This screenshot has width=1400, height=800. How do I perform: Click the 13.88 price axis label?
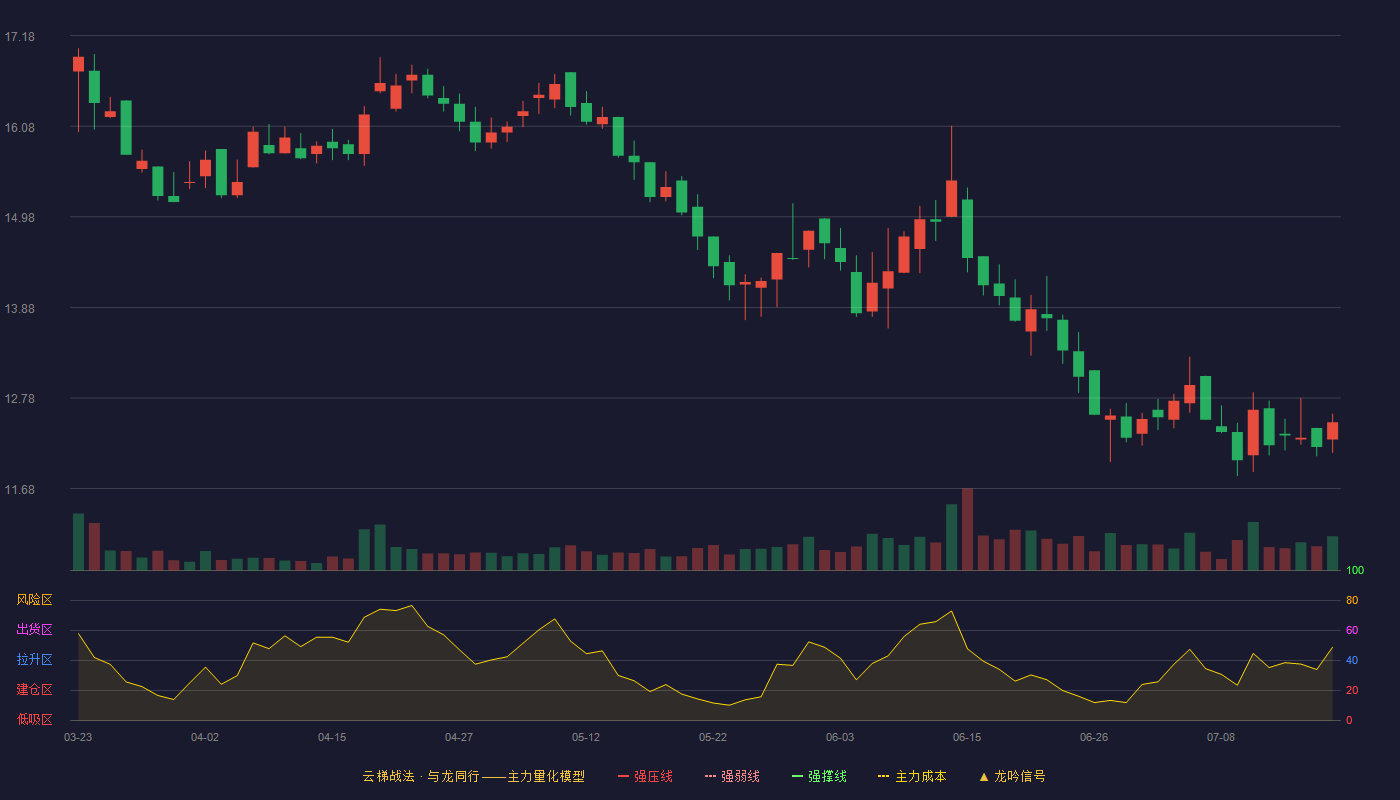20,308
